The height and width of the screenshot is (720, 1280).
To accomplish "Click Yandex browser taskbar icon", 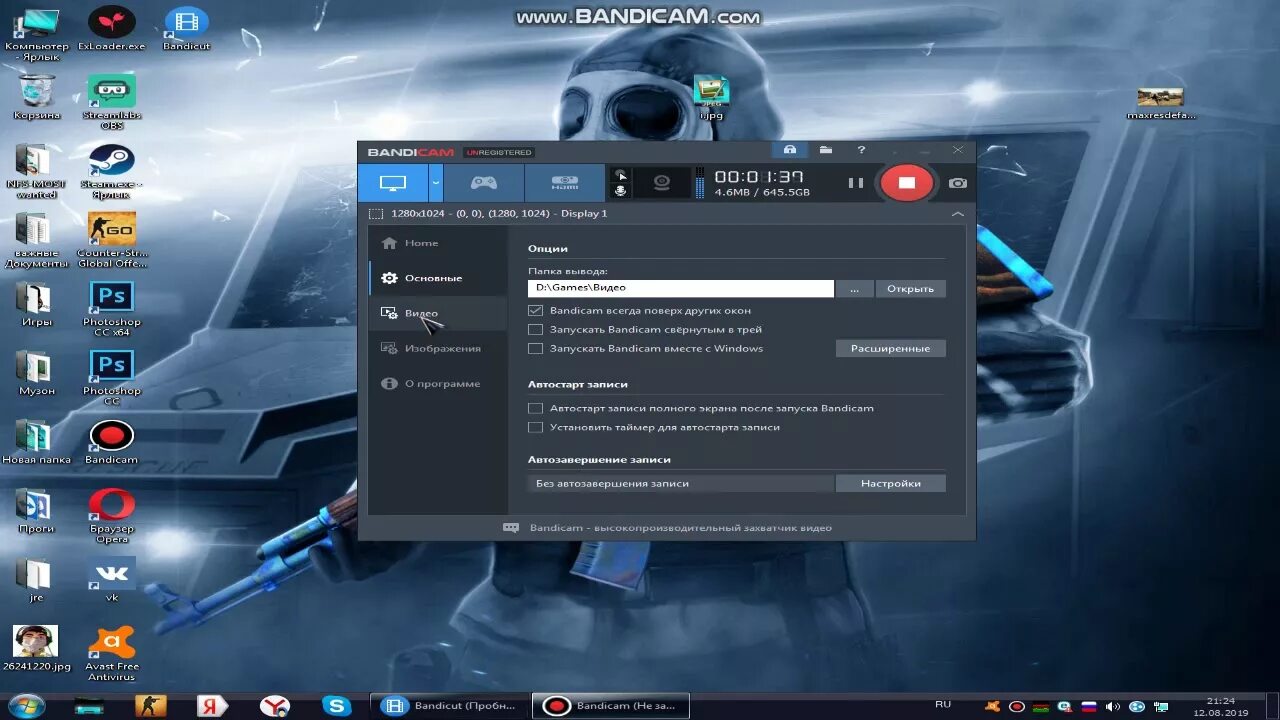I will pyautogui.click(x=274, y=706).
